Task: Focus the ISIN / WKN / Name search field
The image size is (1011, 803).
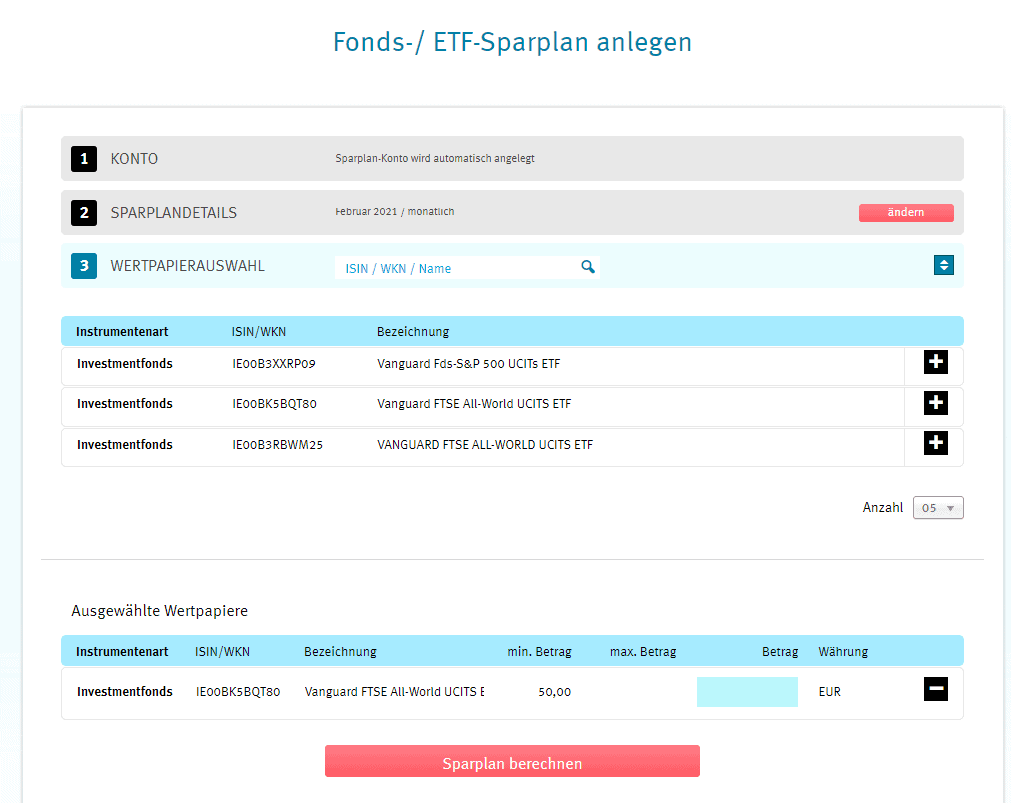Action: 467,268
